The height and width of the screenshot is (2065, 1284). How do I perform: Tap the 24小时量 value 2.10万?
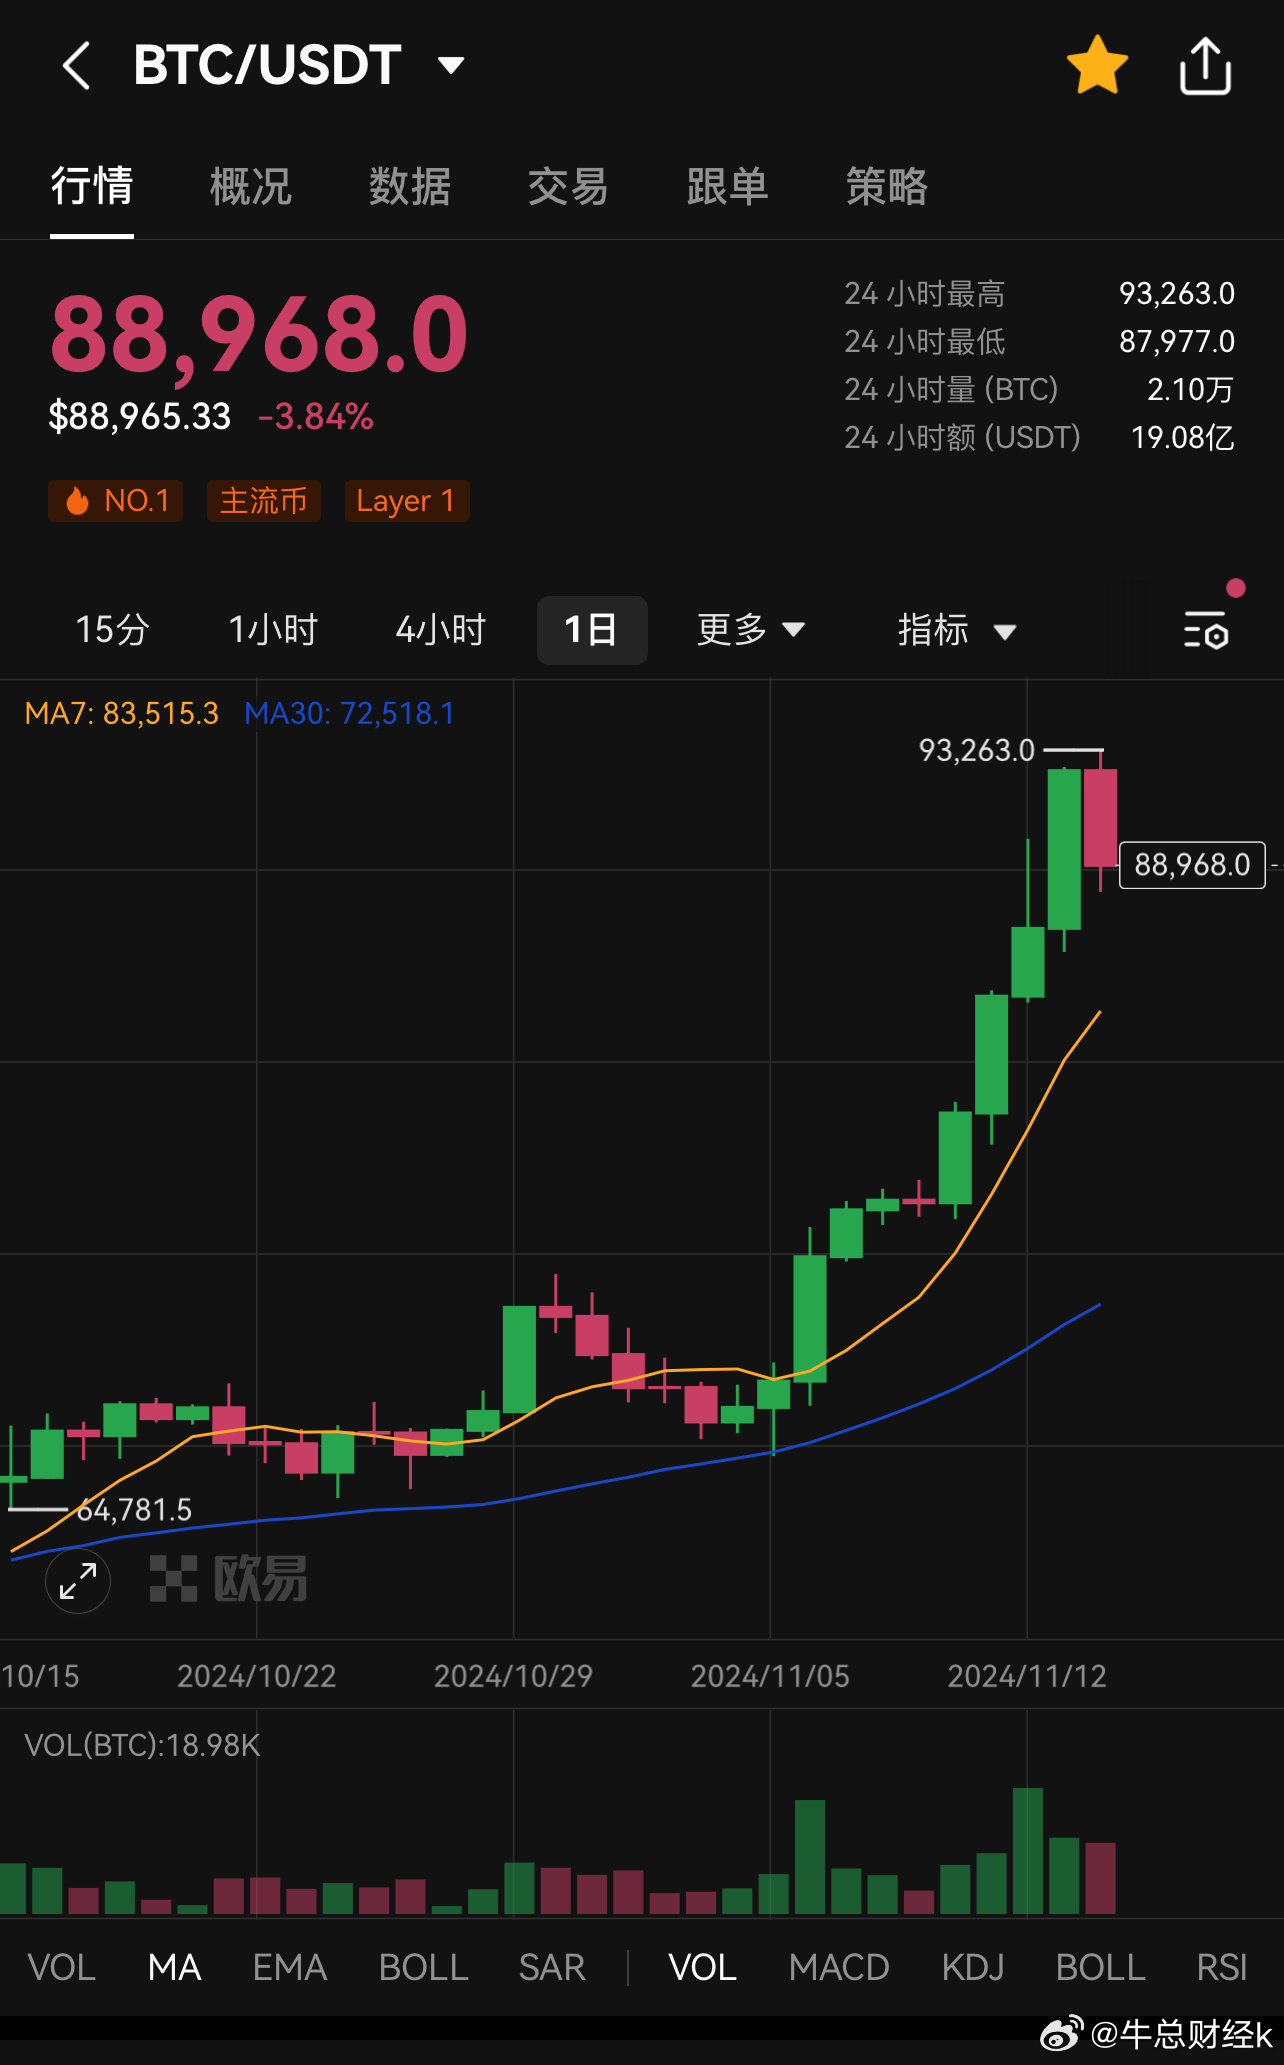pyautogui.click(x=1191, y=389)
